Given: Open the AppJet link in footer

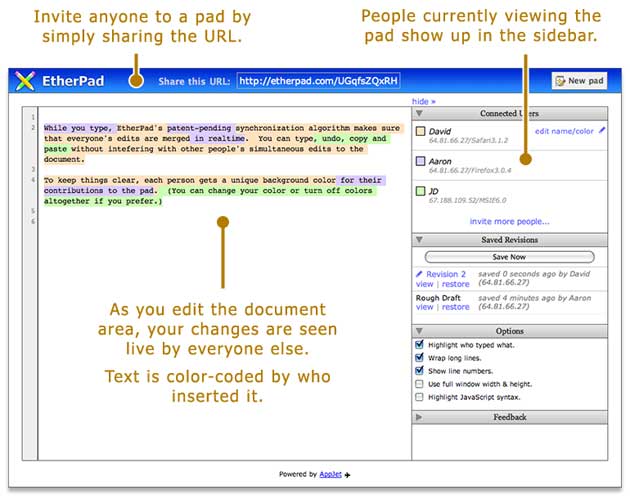Looking at the screenshot, I should point(330,474).
